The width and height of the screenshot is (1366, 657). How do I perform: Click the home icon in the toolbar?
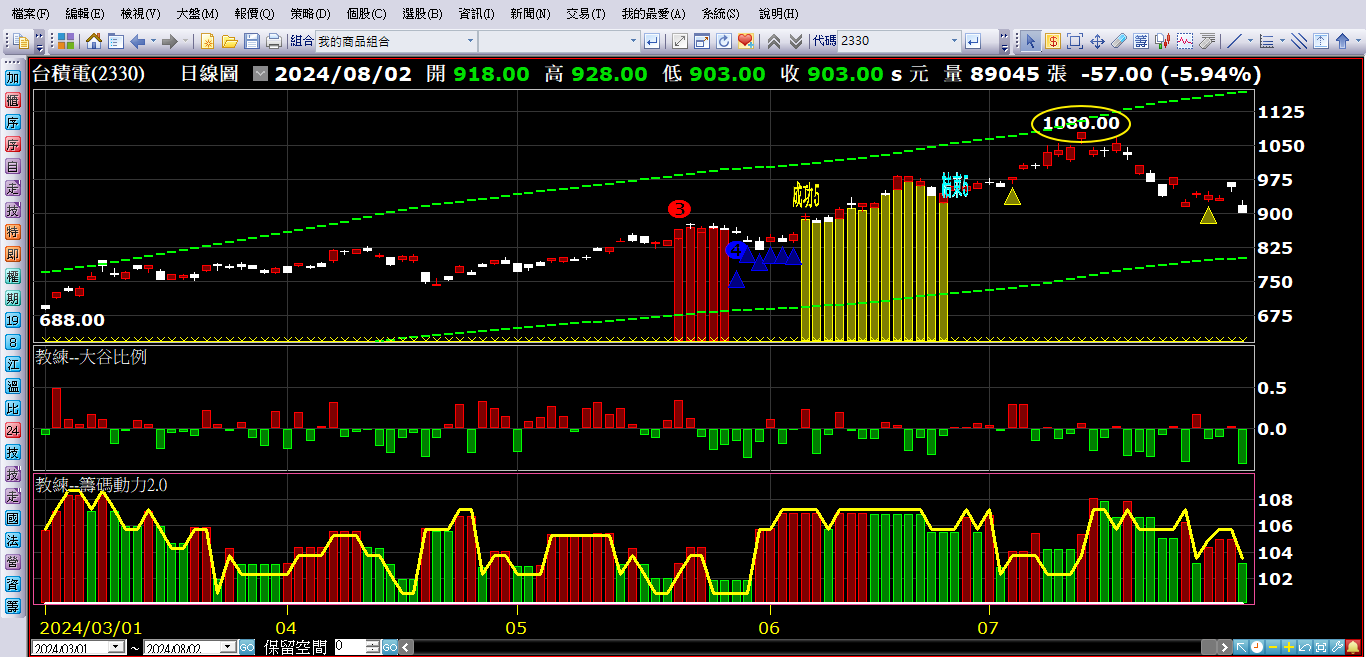(94, 41)
